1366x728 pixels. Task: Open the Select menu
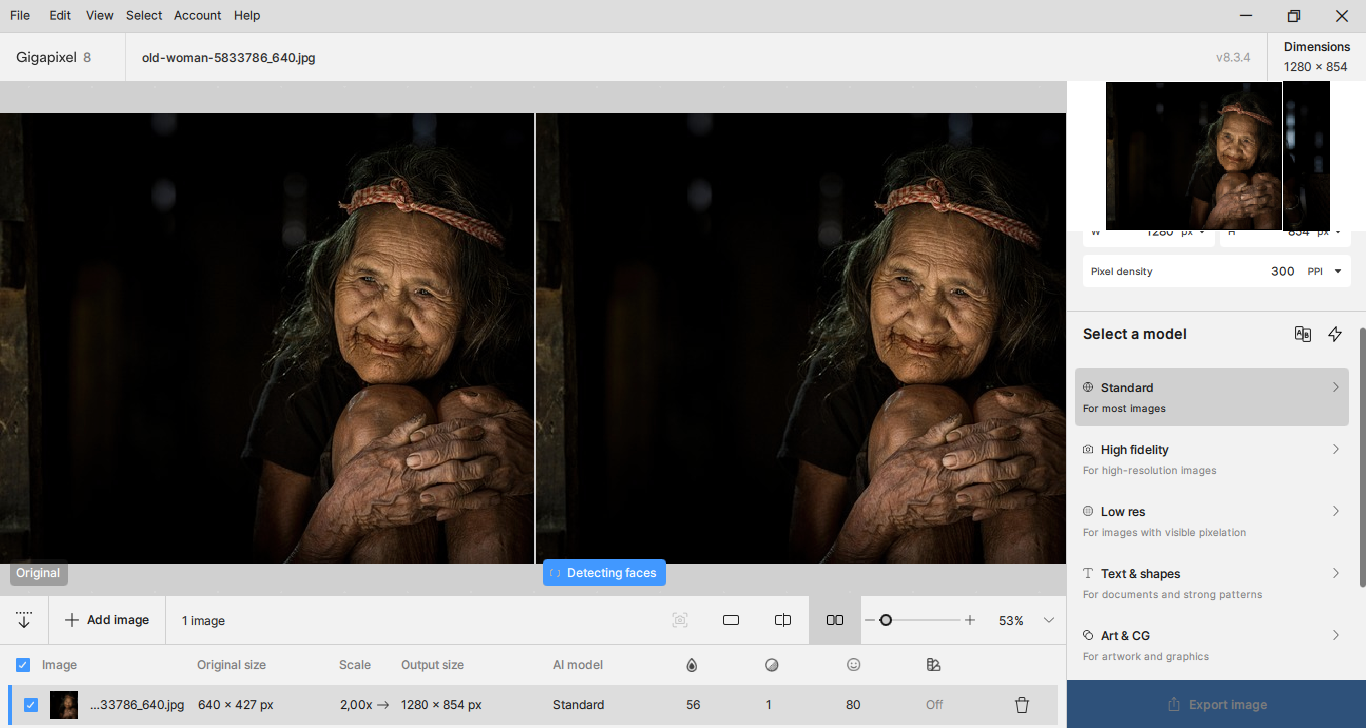click(144, 15)
